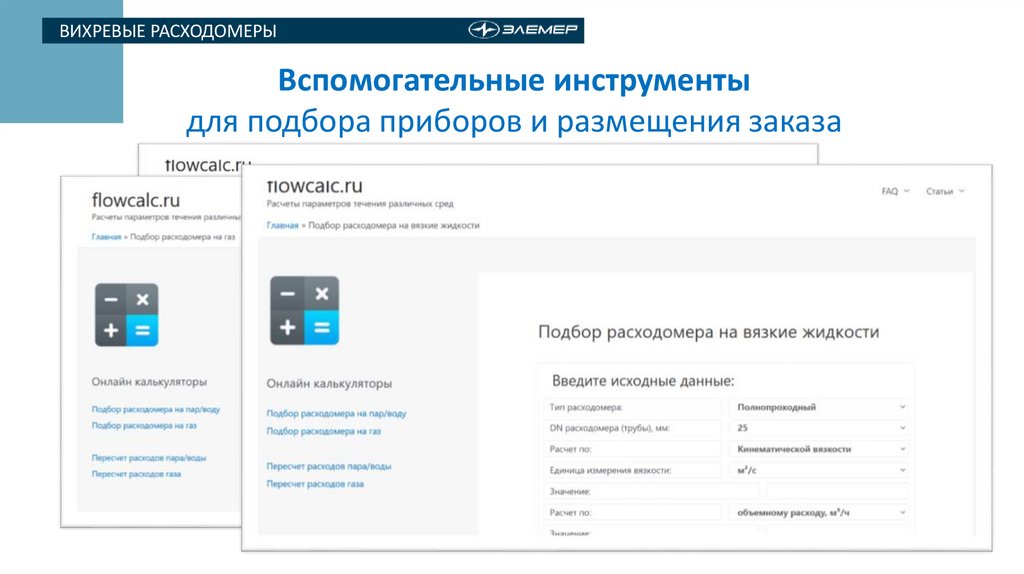This screenshot has width=1024, height=574.
Task: Click the subtitle для подбора приборов и размещения заказа
Action: coord(514,121)
